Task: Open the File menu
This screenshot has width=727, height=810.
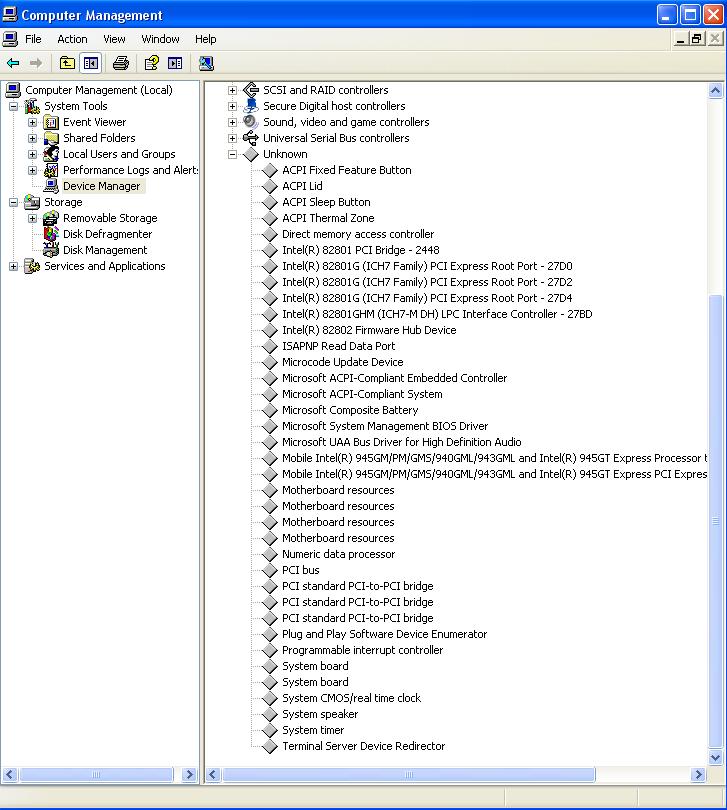Action: pyautogui.click(x=33, y=39)
